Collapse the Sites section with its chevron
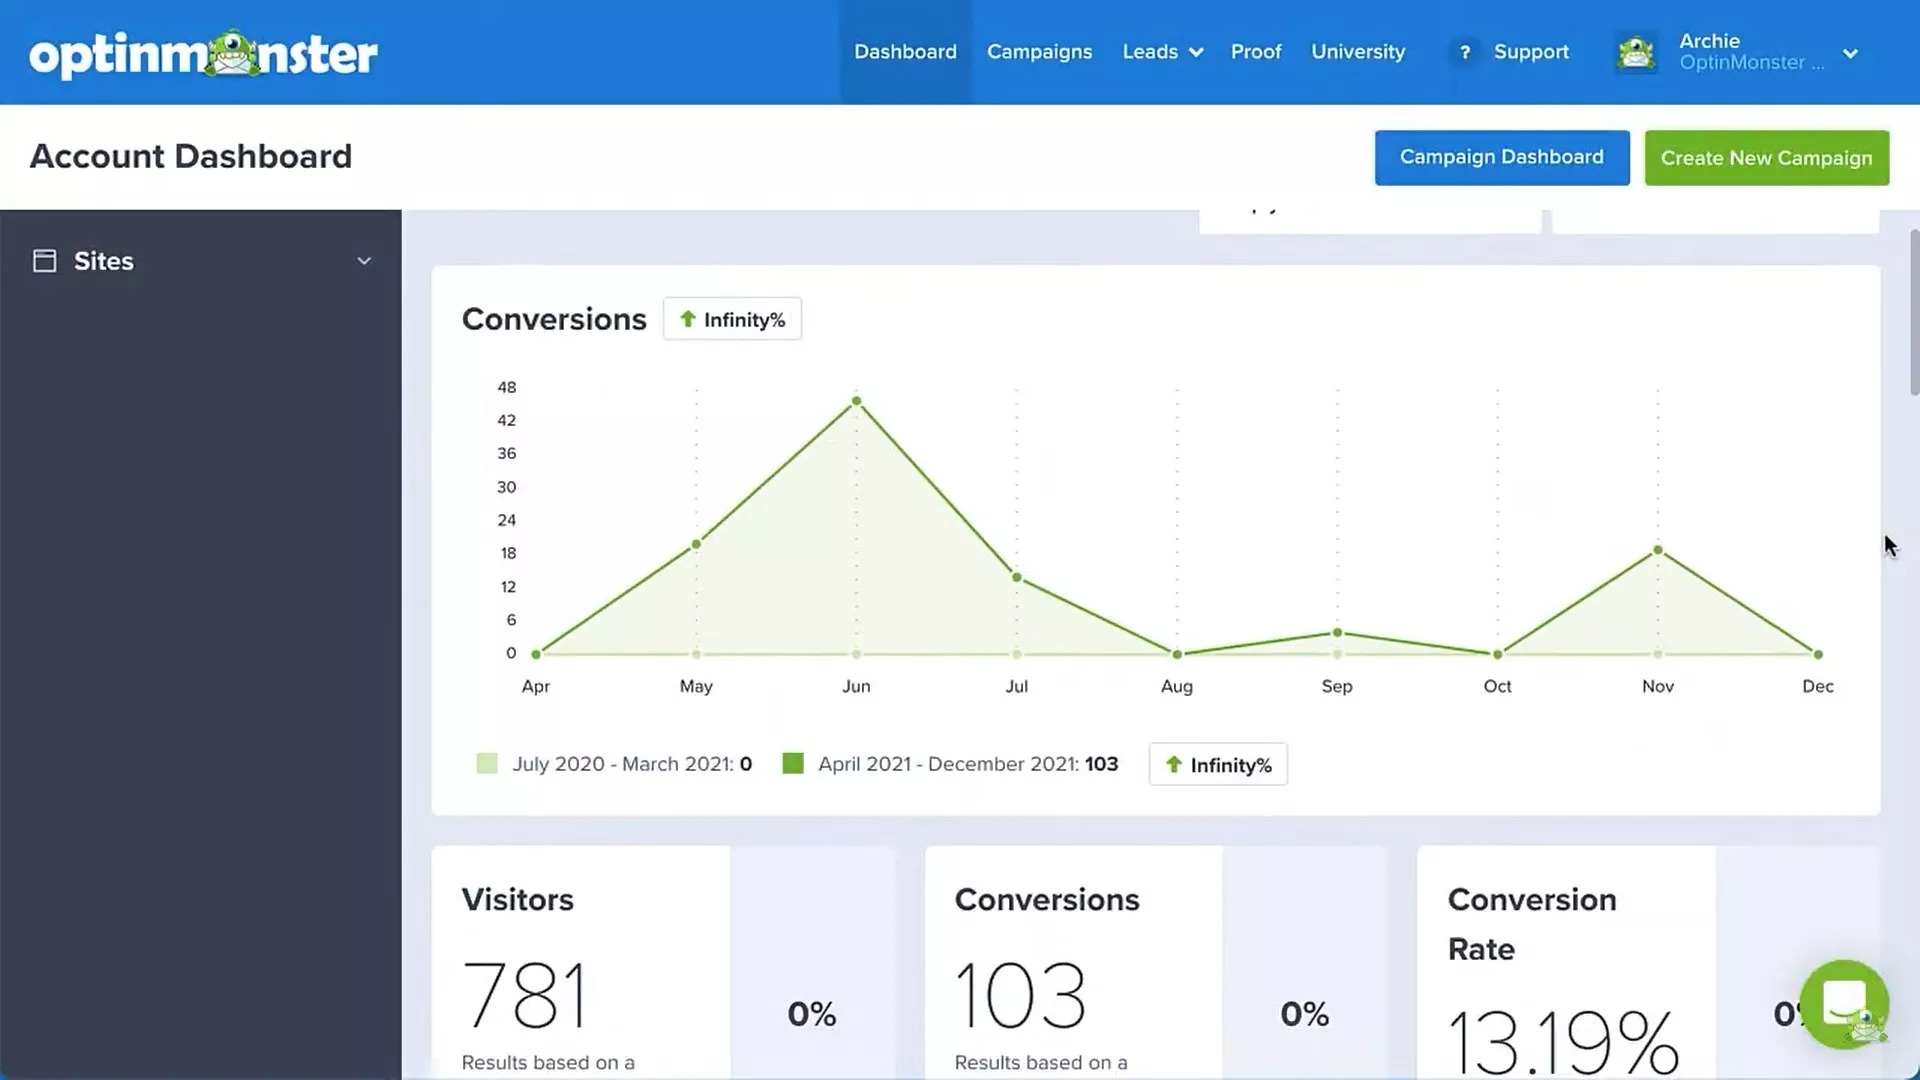 point(364,260)
